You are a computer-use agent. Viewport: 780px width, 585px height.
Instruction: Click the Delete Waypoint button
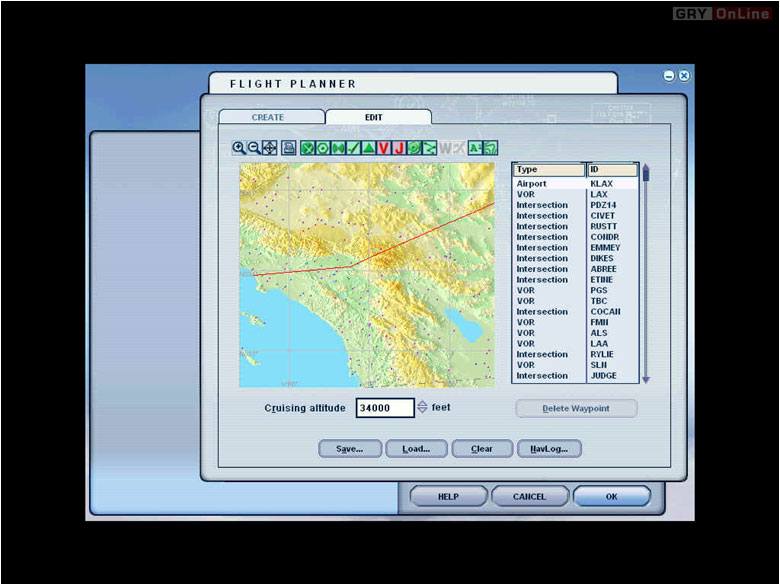tap(576, 408)
